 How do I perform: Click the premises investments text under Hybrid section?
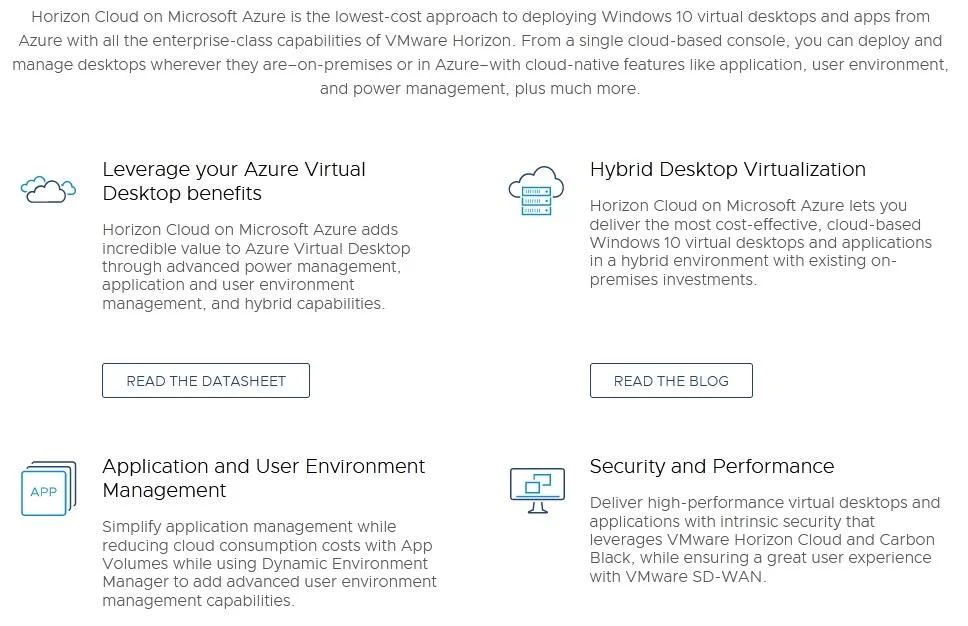(x=673, y=279)
